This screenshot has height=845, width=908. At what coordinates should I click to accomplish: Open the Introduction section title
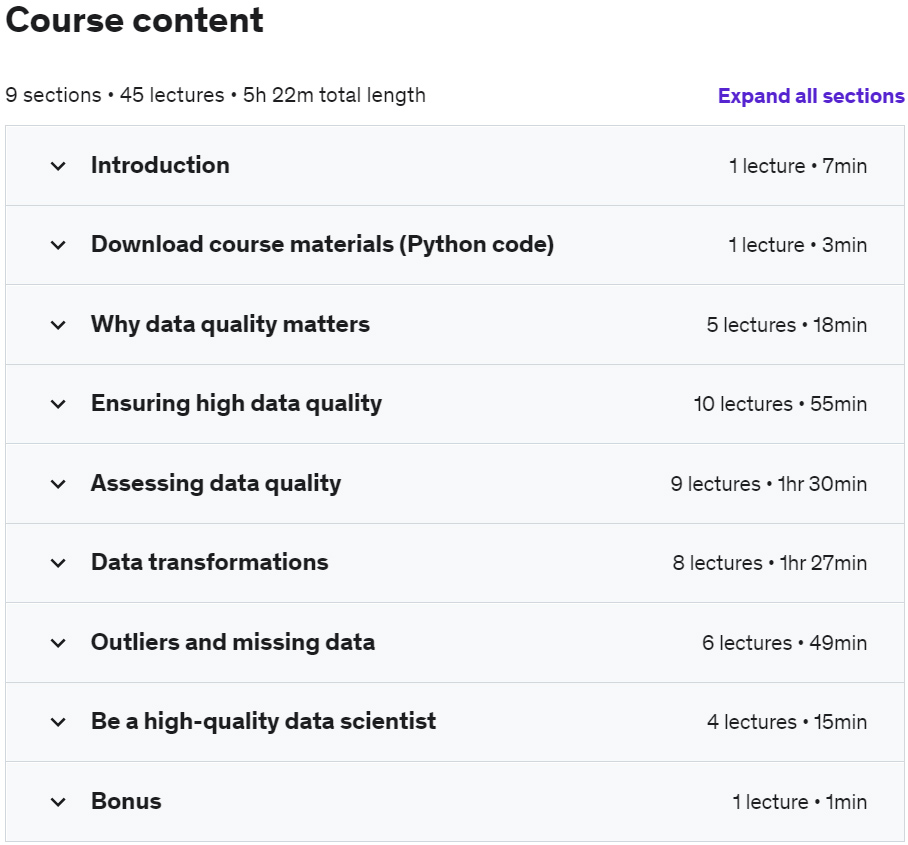(160, 165)
